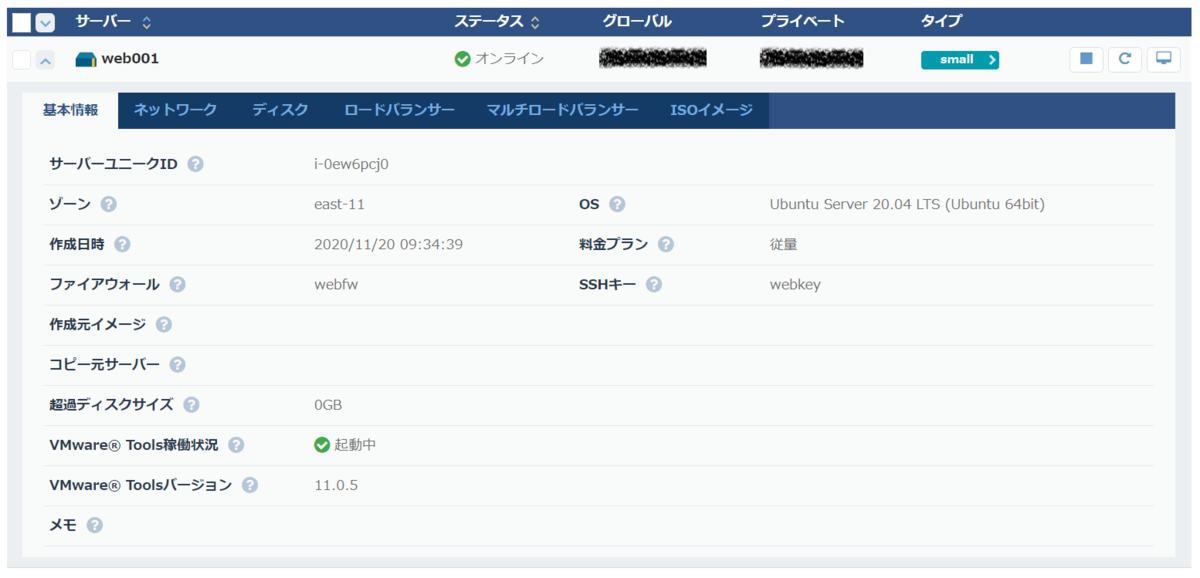The height and width of the screenshot is (578, 1200).
Task: Open help for the メモ field
Action: click(93, 525)
